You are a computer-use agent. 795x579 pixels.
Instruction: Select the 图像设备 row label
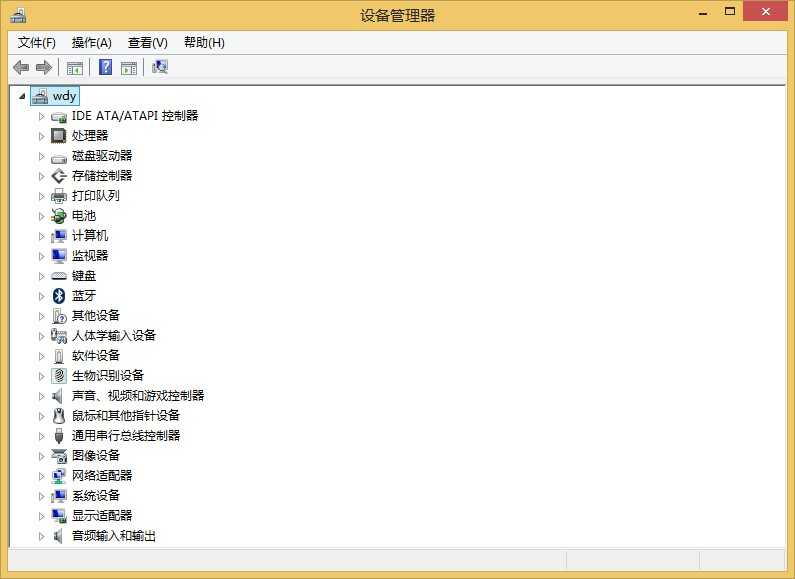(x=96, y=456)
